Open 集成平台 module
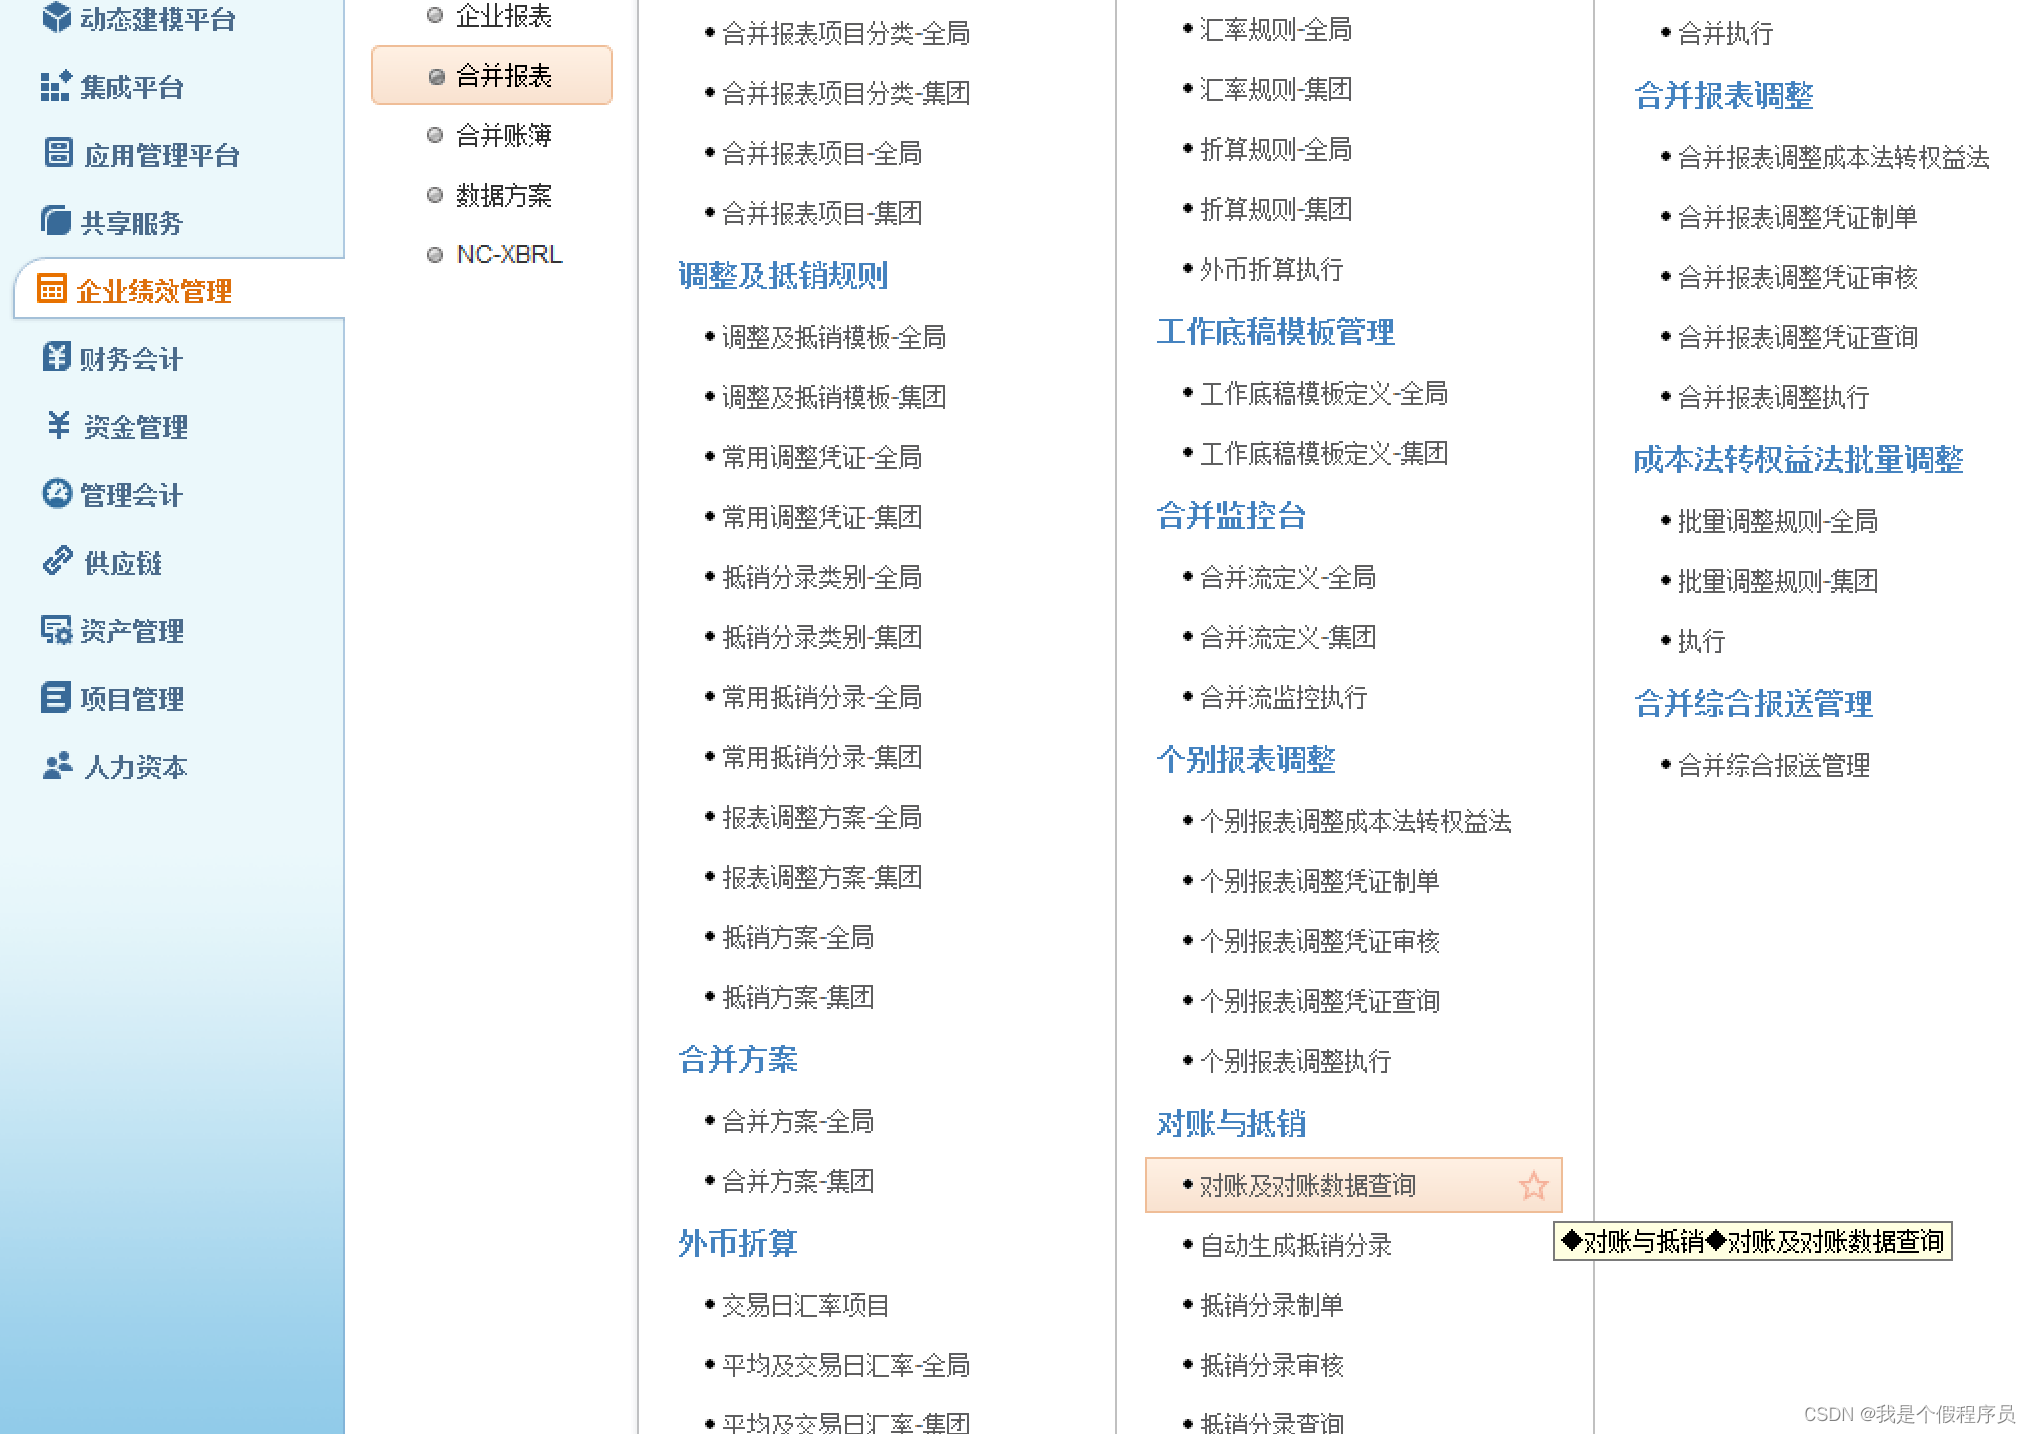The height and width of the screenshot is (1434, 2031). pyautogui.click(x=132, y=88)
